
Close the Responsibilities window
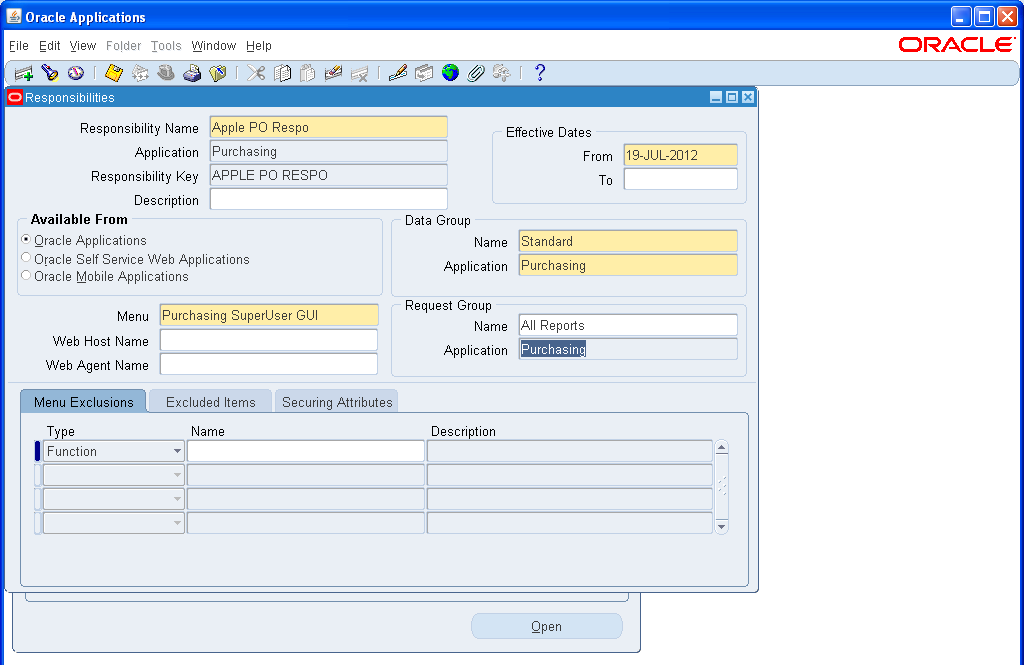(748, 97)
